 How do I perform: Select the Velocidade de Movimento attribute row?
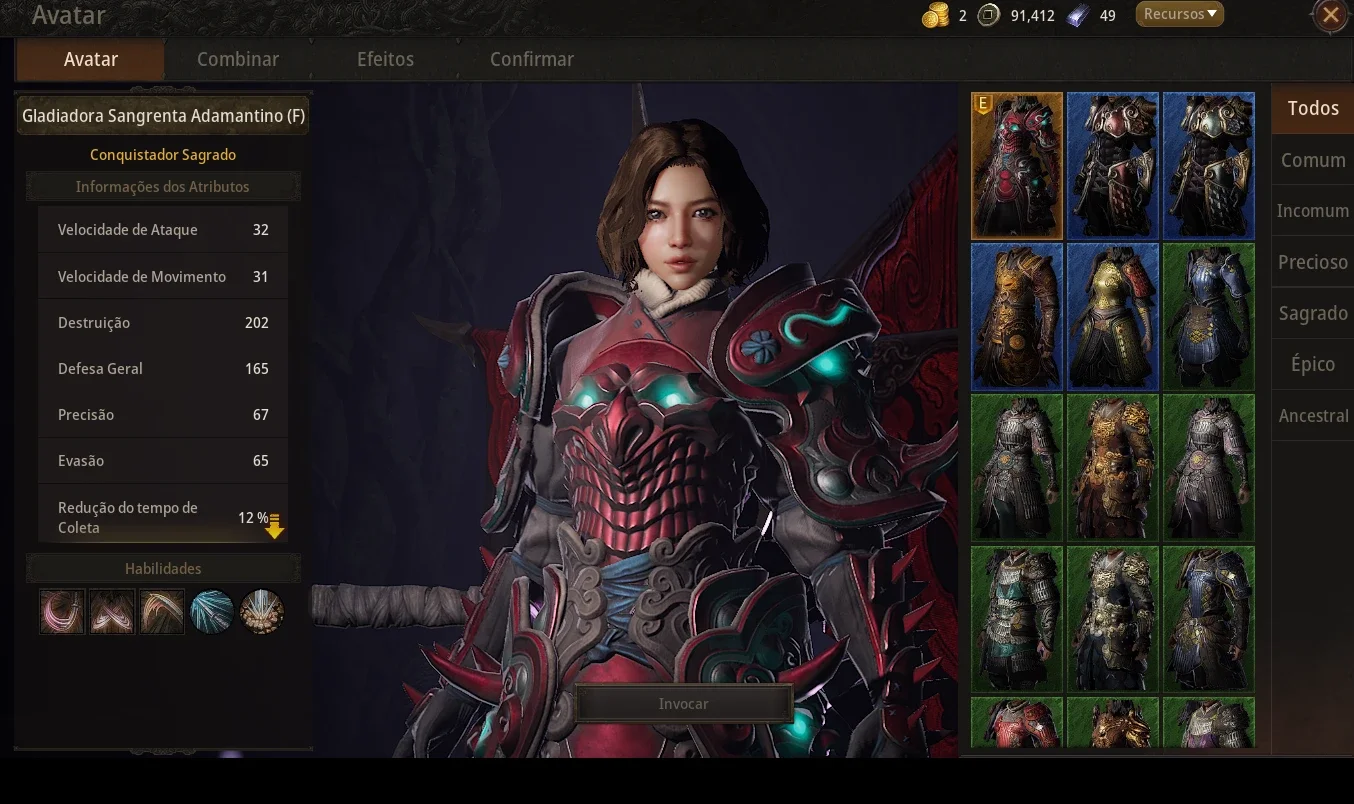163,277
